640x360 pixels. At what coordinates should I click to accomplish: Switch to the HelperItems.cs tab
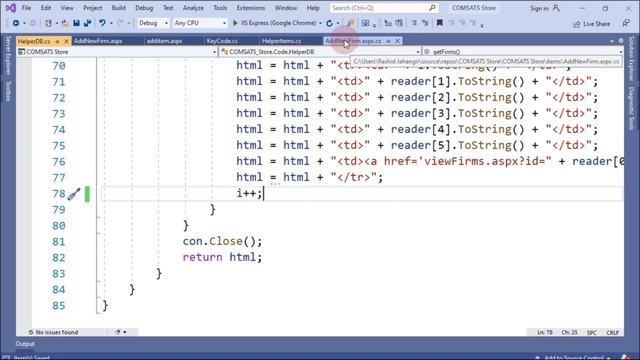click(281, 41)
